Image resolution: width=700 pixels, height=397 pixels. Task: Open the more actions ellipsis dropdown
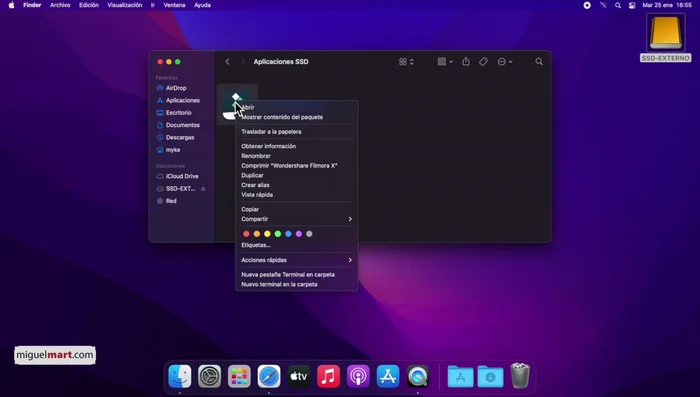coord(505,62)
